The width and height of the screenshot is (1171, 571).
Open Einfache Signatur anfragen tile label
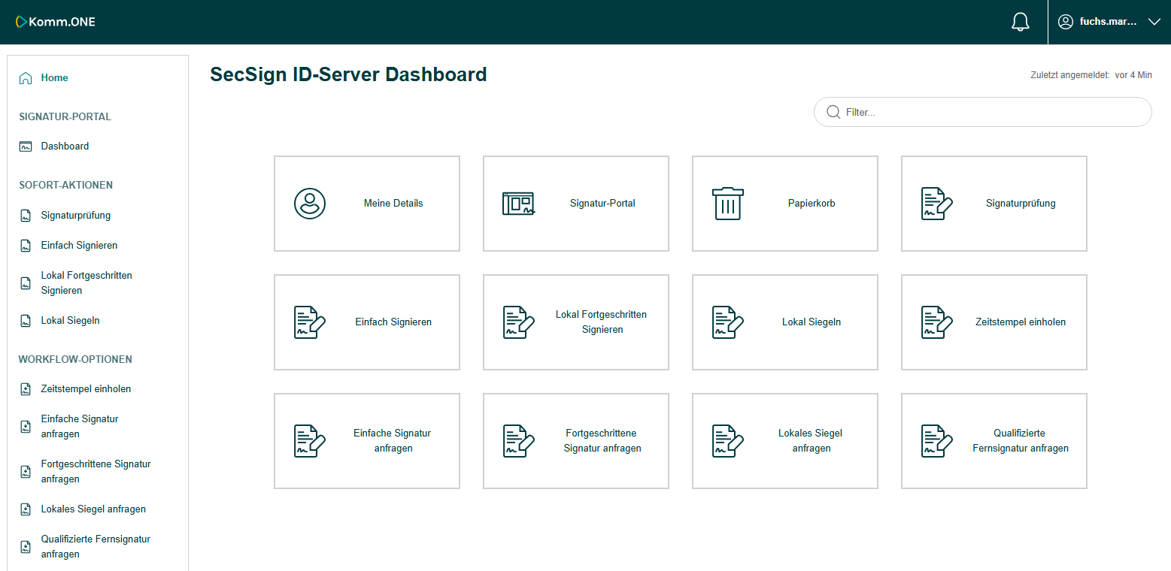coord(393,440)
